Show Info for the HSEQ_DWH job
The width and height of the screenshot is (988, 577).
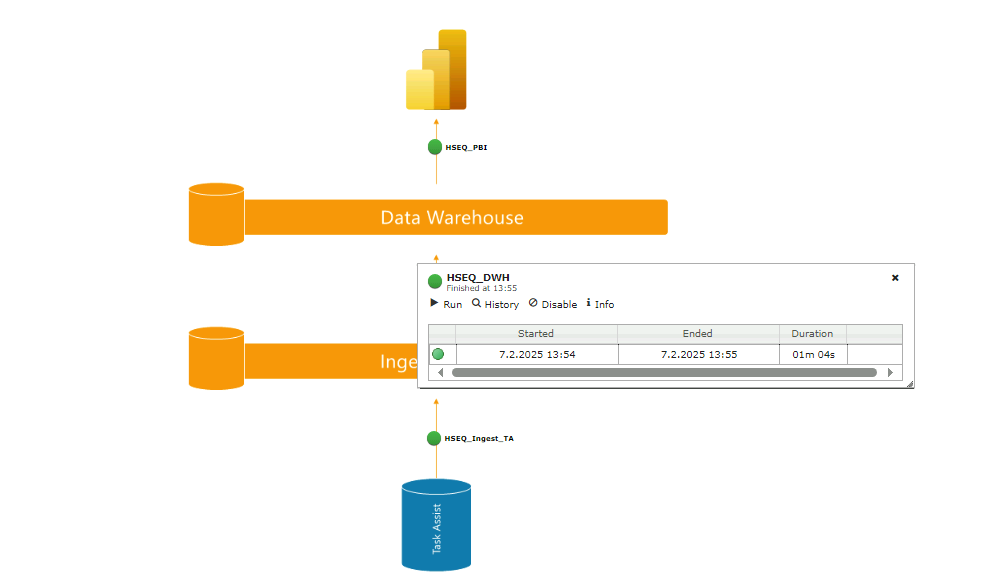(600, 304)
